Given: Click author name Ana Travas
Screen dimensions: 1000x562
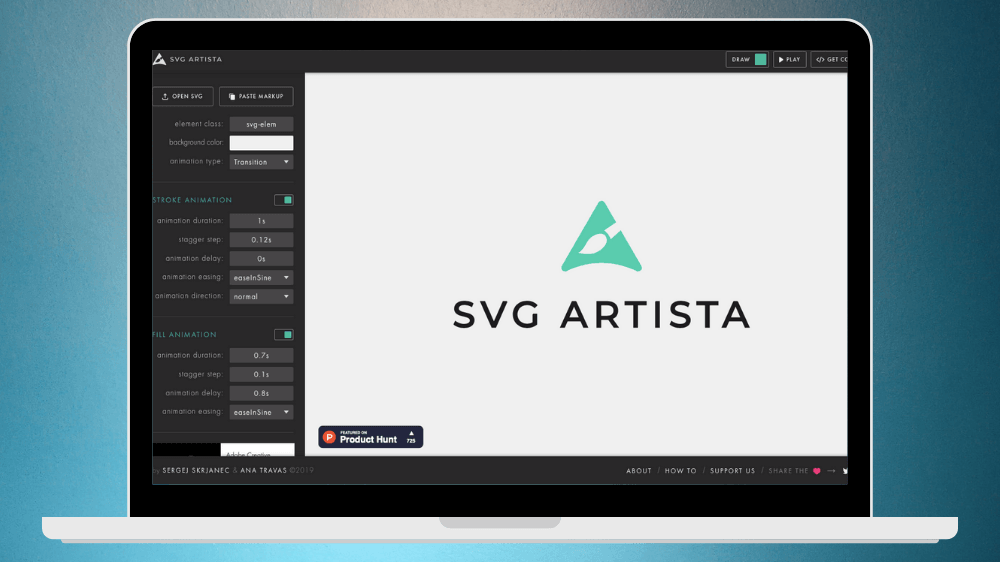Looking at the screenshot, I should [x=263, y=471].
